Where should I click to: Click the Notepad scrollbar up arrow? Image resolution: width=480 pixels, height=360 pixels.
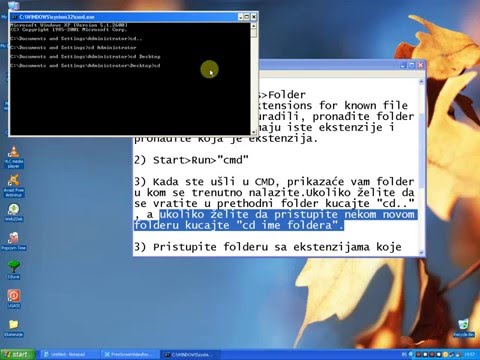coord(421,82)
